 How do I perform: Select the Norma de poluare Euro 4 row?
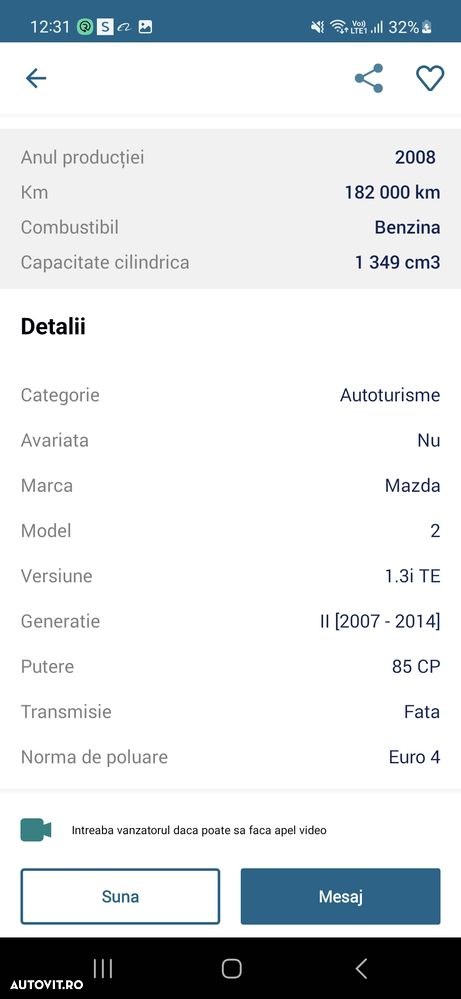[230, 757]
